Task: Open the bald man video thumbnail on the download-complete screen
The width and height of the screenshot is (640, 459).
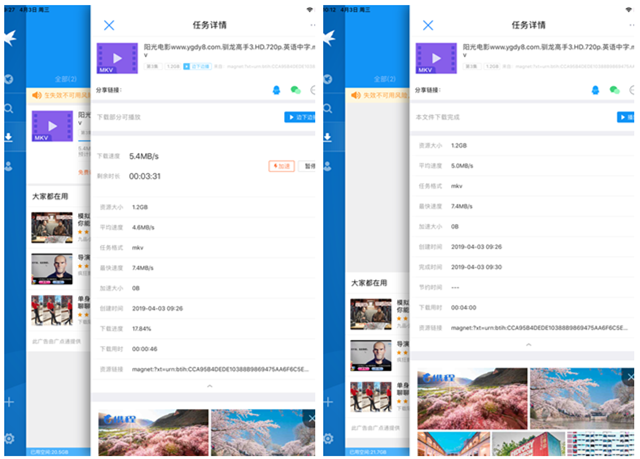Action: click(x=371, y=356)
